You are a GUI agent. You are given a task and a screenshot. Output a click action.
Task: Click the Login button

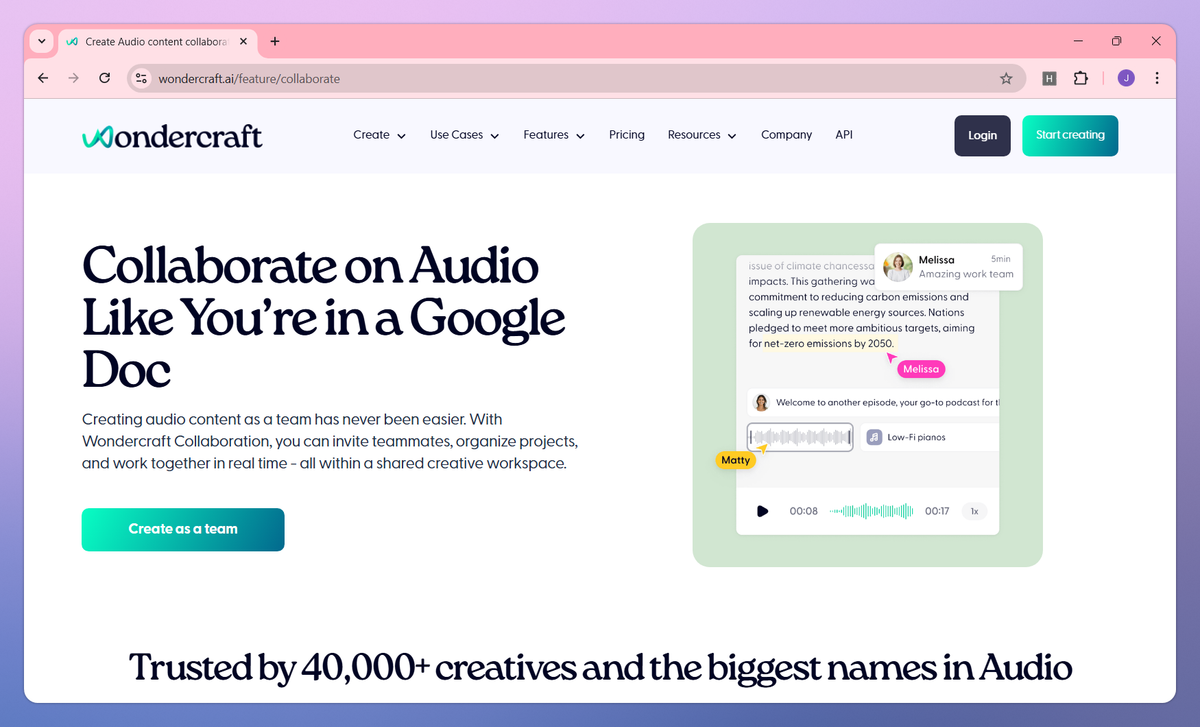click(x=982, y=136)
